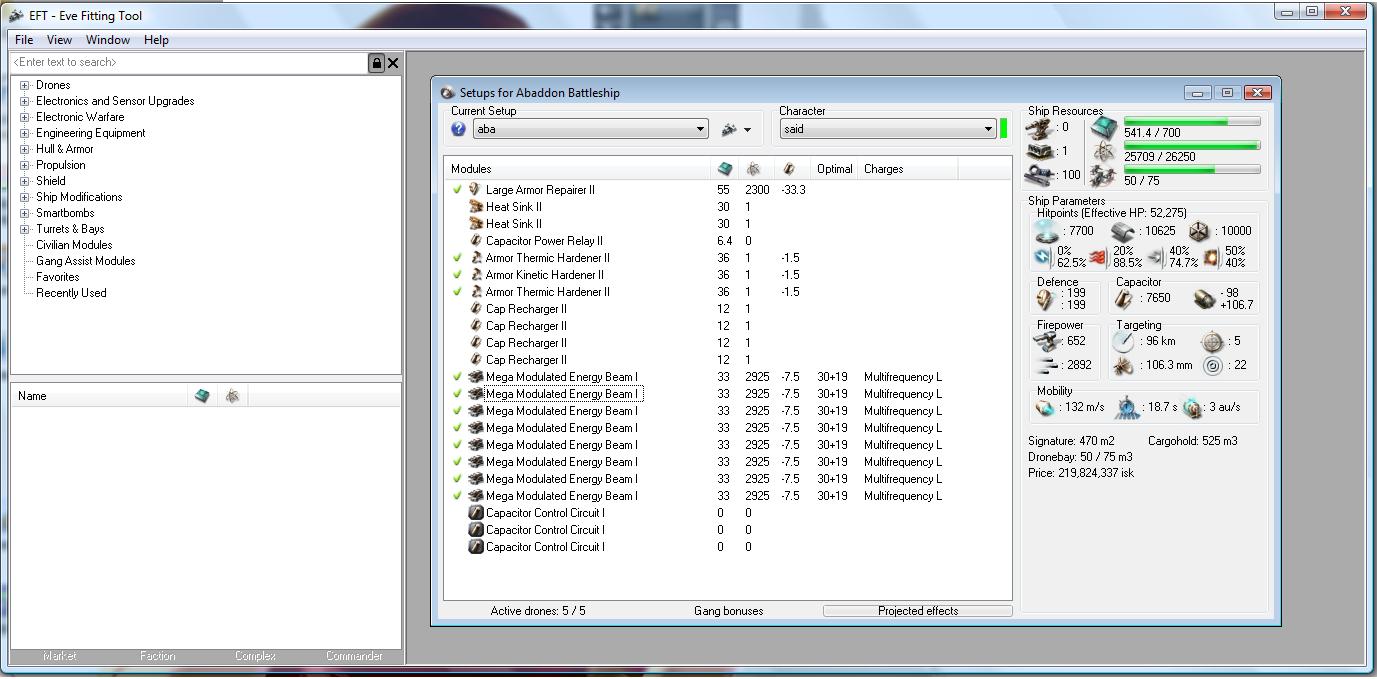Click the armor hitpoints icon showing 10625

point(1124,231)
